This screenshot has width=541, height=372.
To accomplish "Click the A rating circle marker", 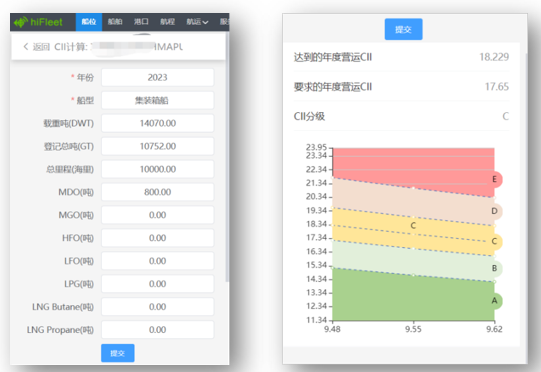I will point(495,301).
